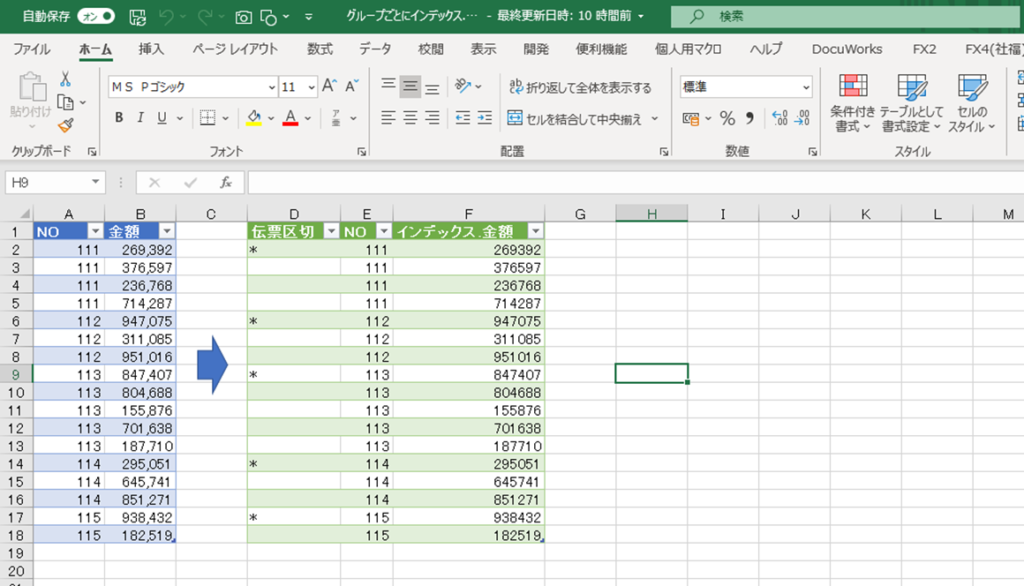Click Decrease Indent icon
The width and height of the screenshot is (1024, 586).
(462, 118)
